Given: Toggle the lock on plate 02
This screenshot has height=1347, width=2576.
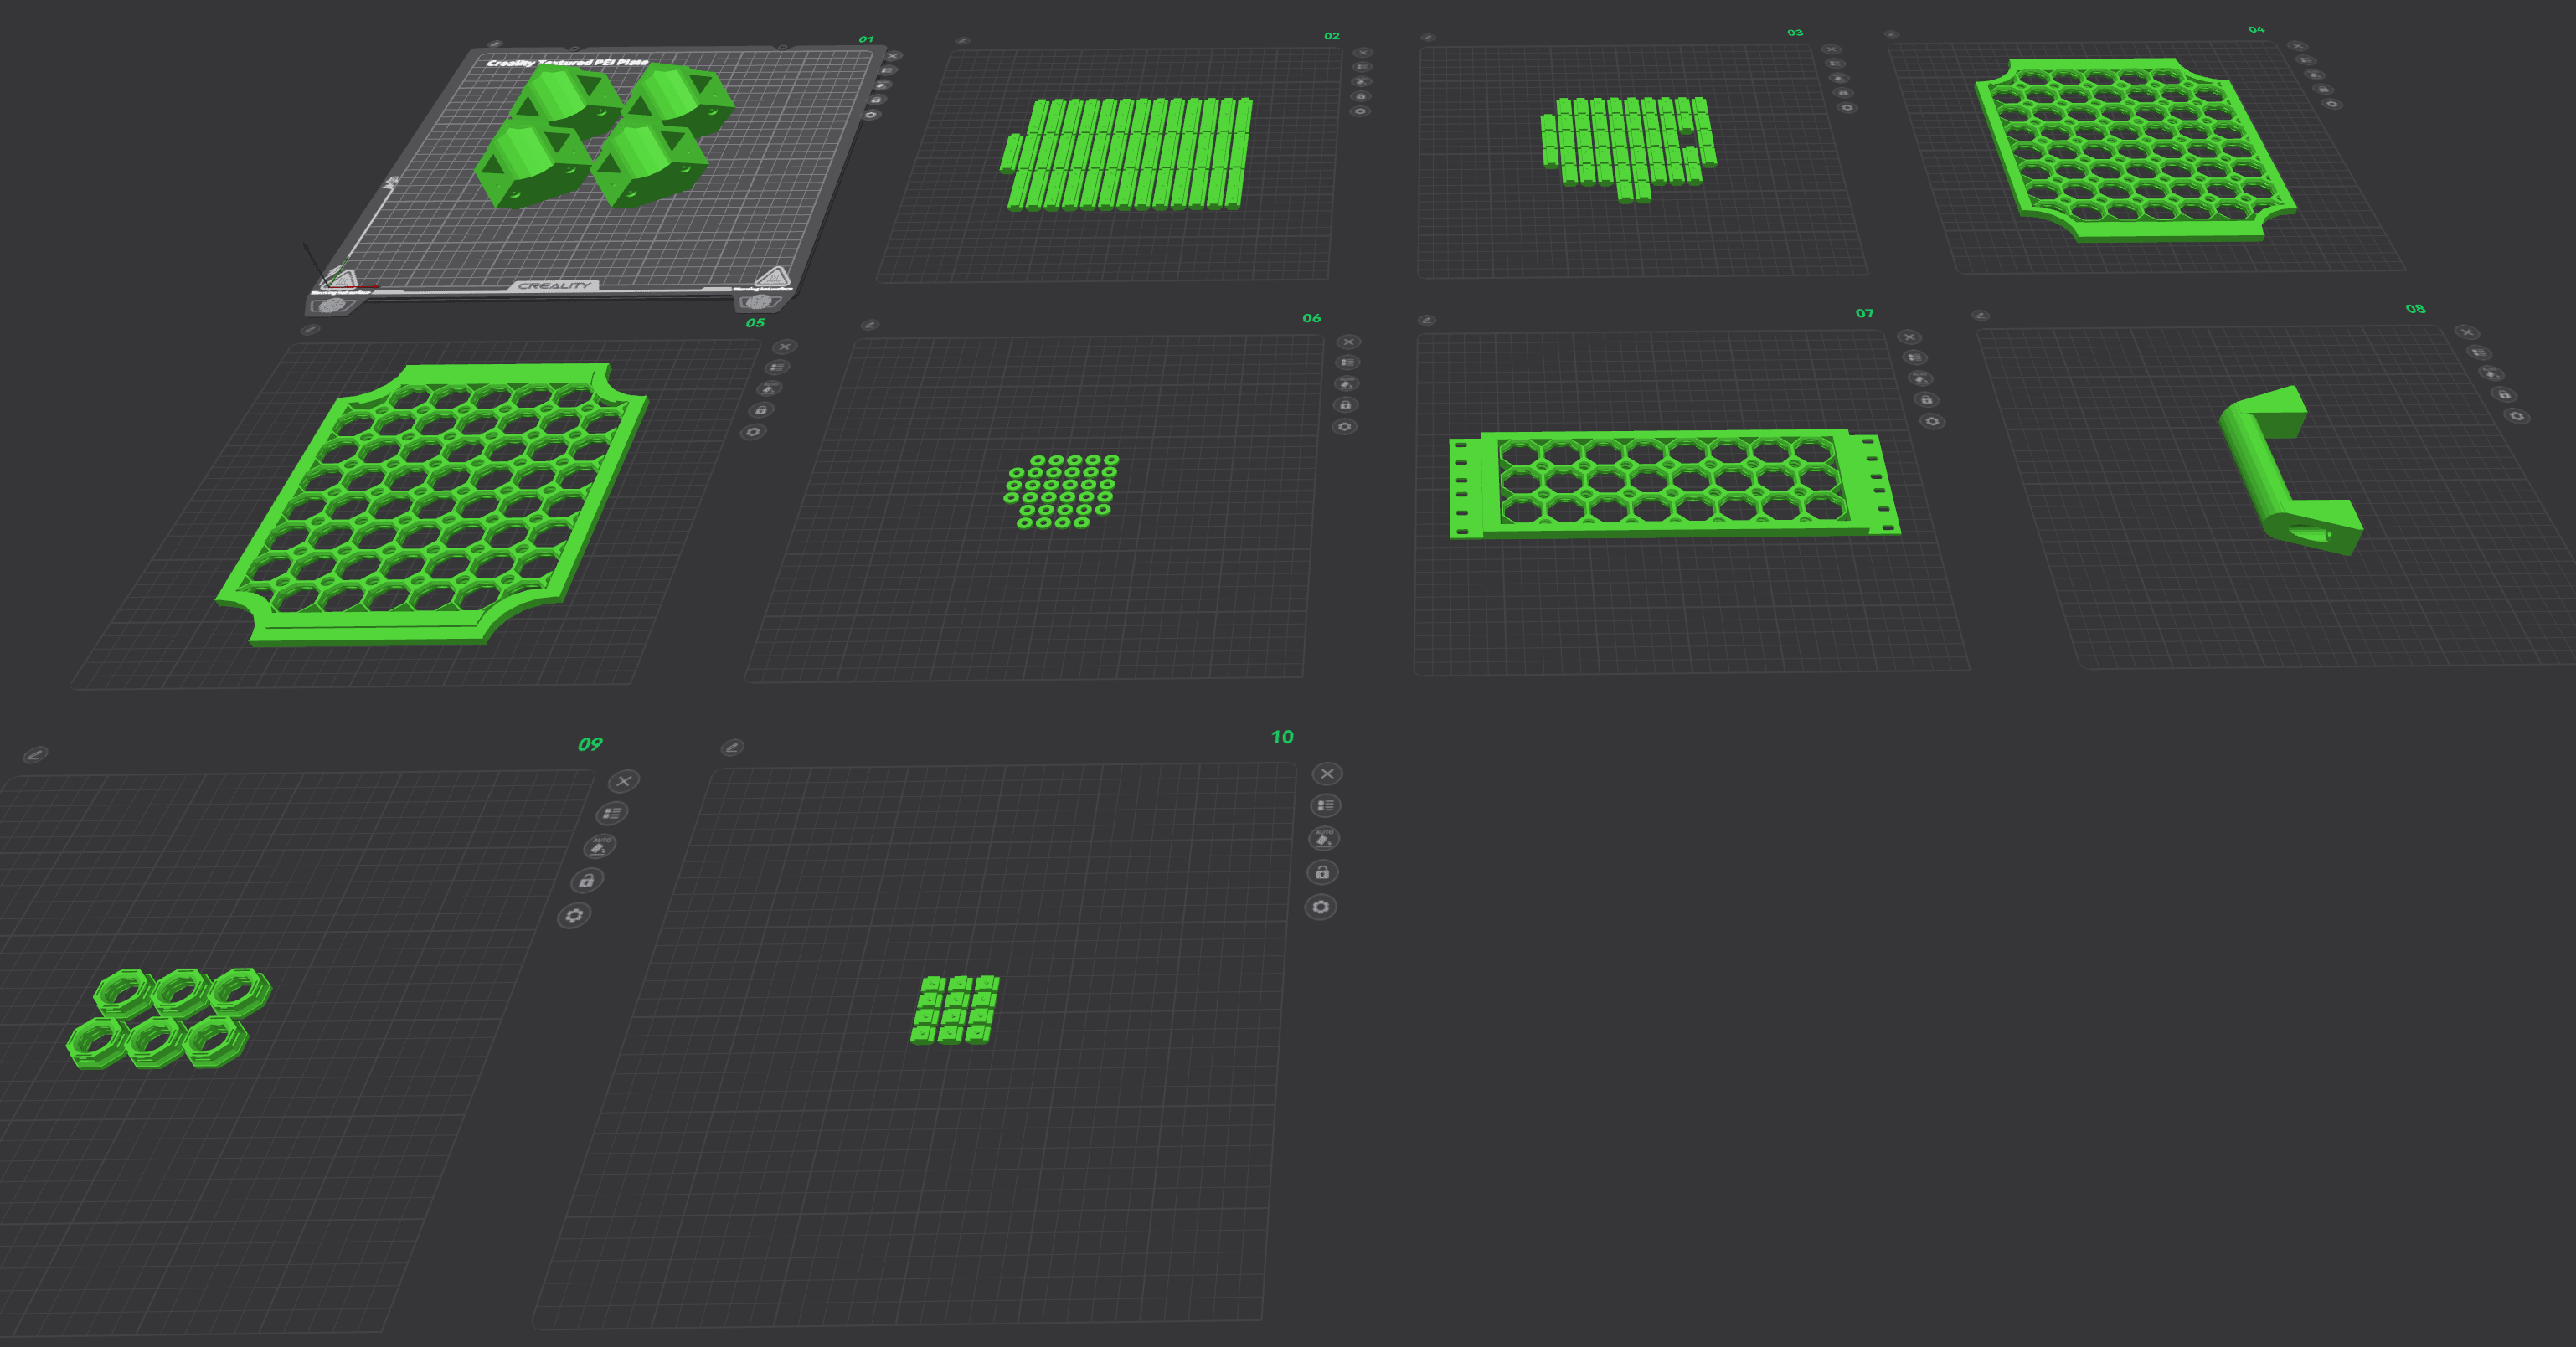Looking at the screenshot, I should [1360, 97].
